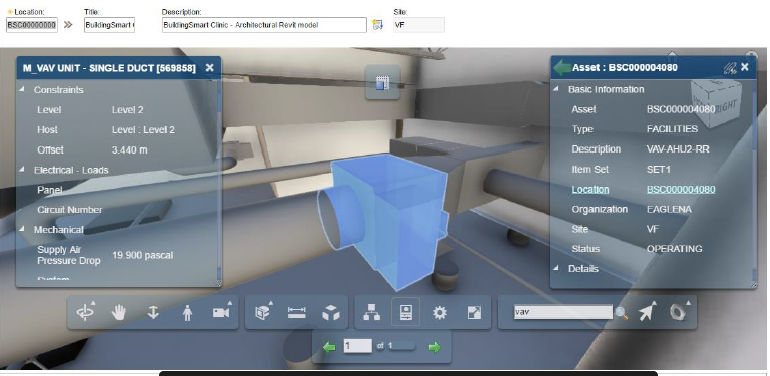This screenshot has width=770, height=376.
Task: Collapse the Constraints section
Action: 22,90
